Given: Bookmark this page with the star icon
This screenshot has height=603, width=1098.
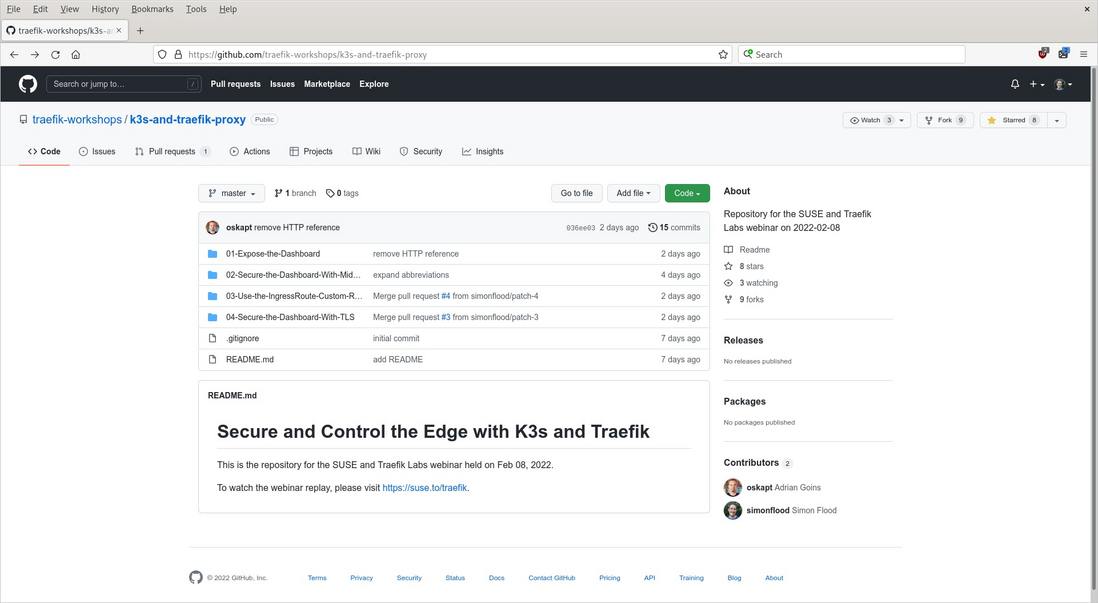Looking at the screenshot, I should point(723,55).
